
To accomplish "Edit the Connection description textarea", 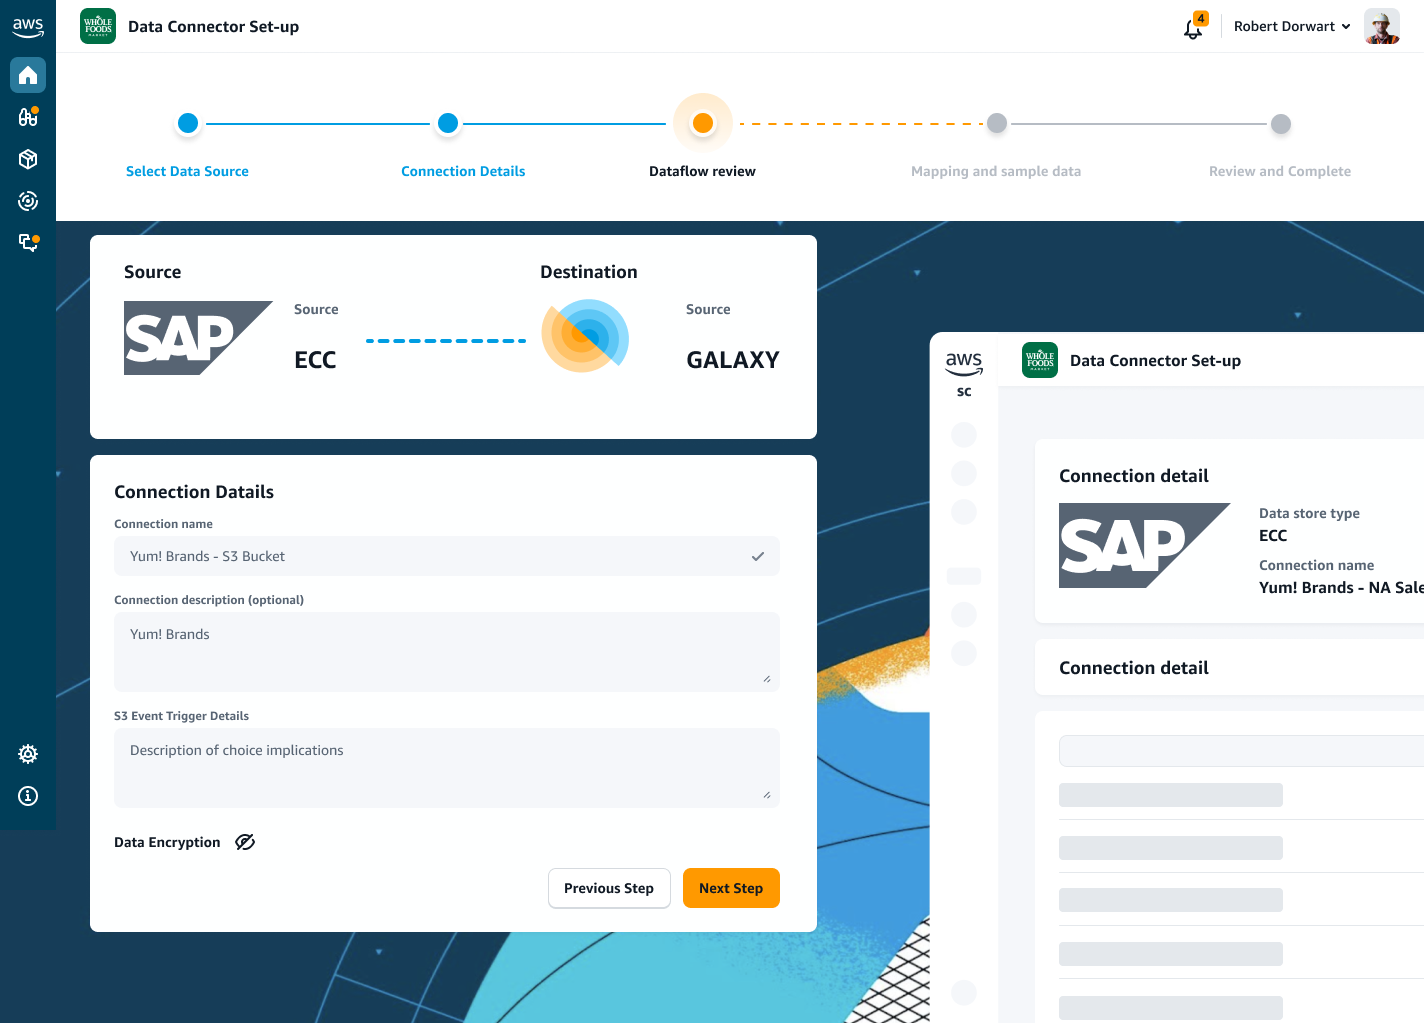I will [447, 652].
